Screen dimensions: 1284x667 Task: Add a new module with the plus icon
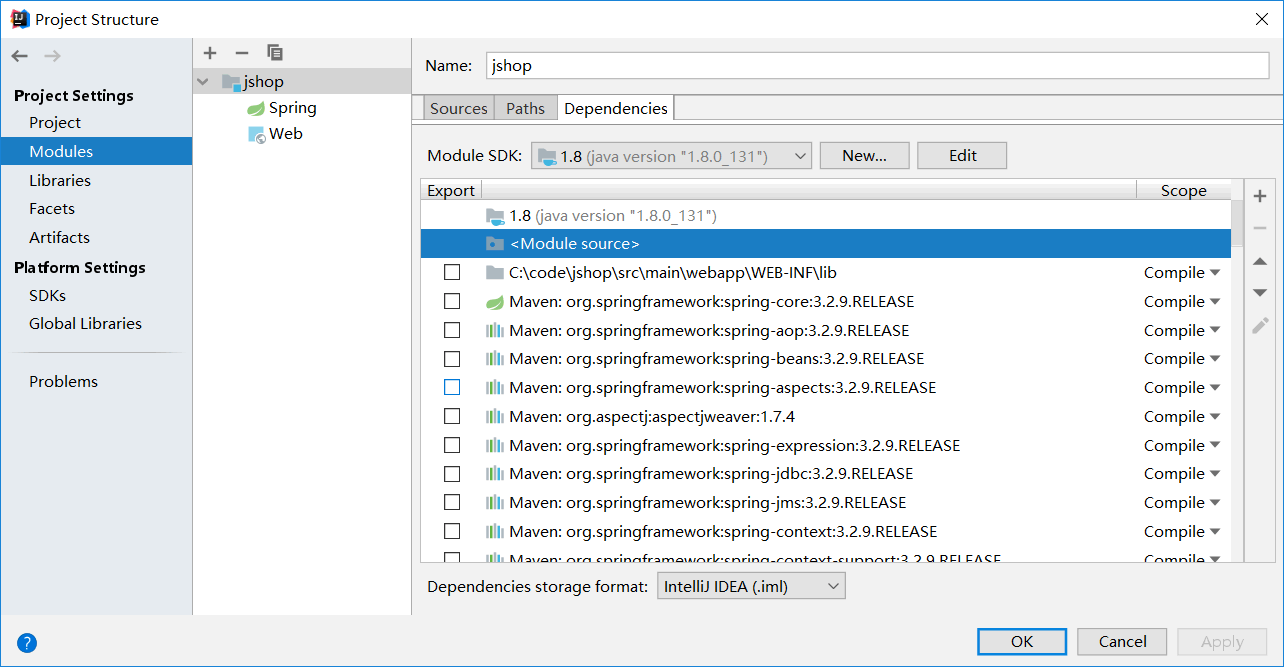(x=210, y=53)
